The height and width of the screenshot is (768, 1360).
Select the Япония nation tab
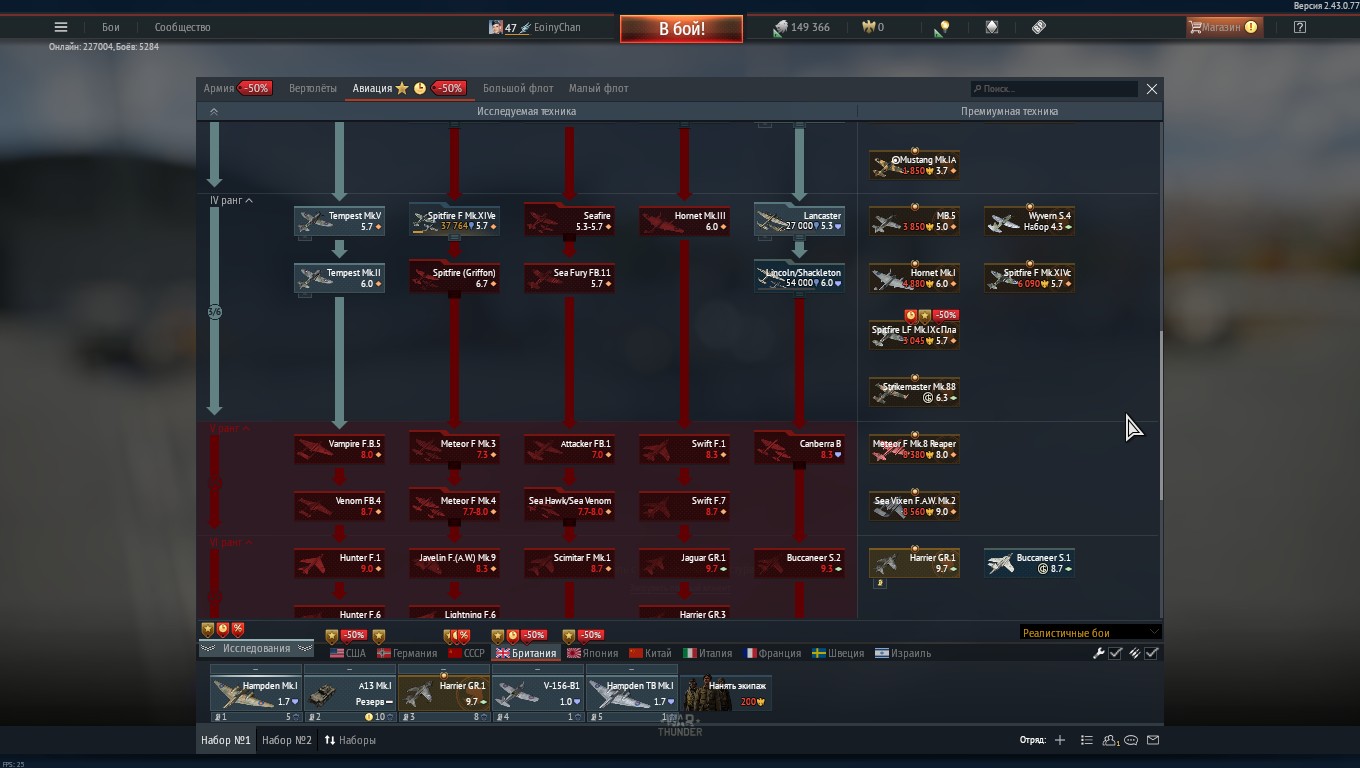593,654
